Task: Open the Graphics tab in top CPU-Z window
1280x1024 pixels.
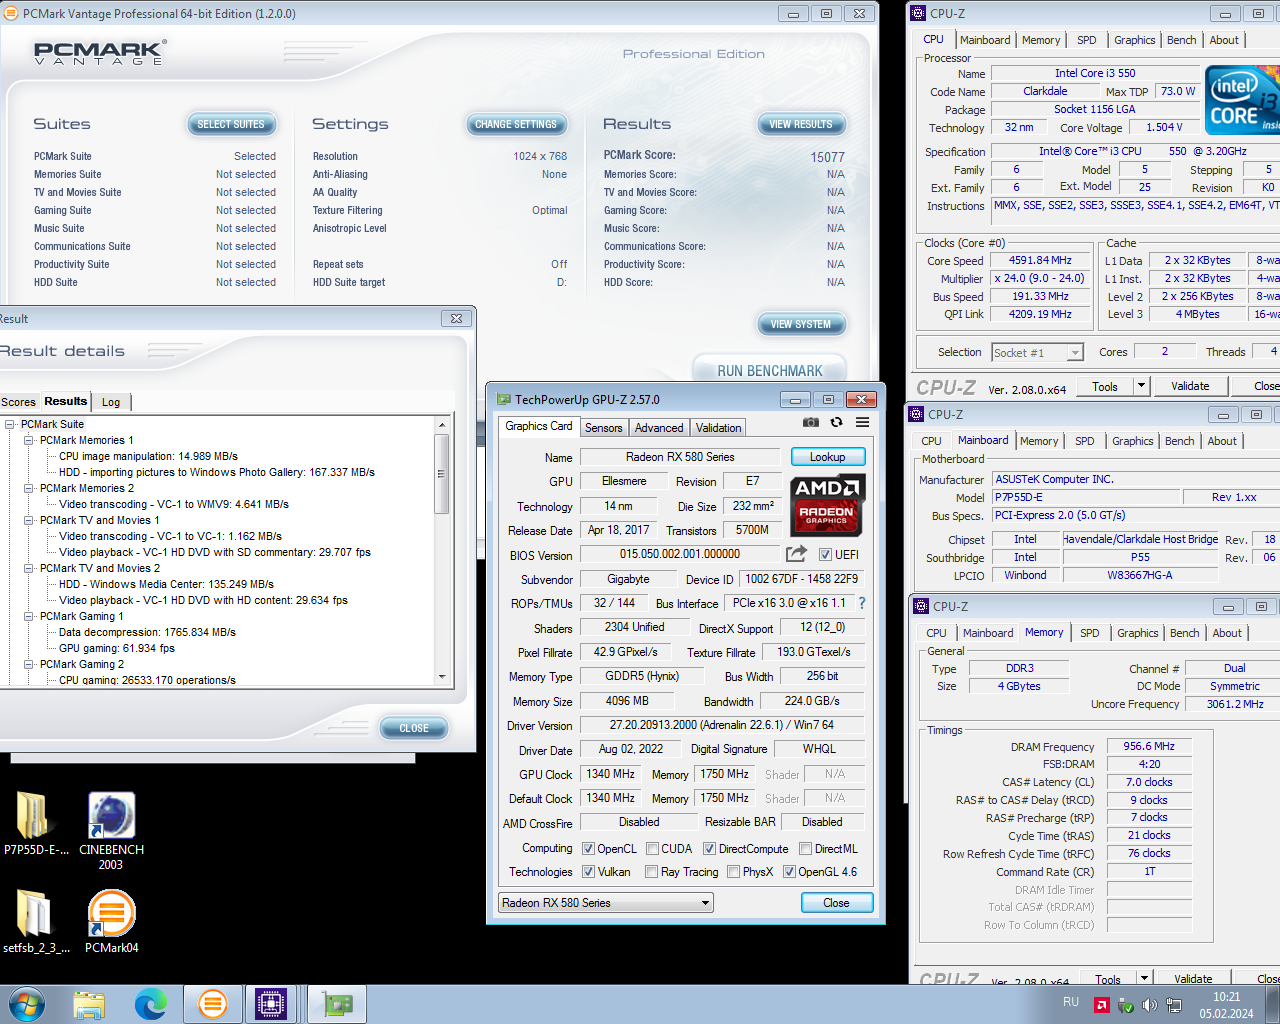Action: point(1135,40)
